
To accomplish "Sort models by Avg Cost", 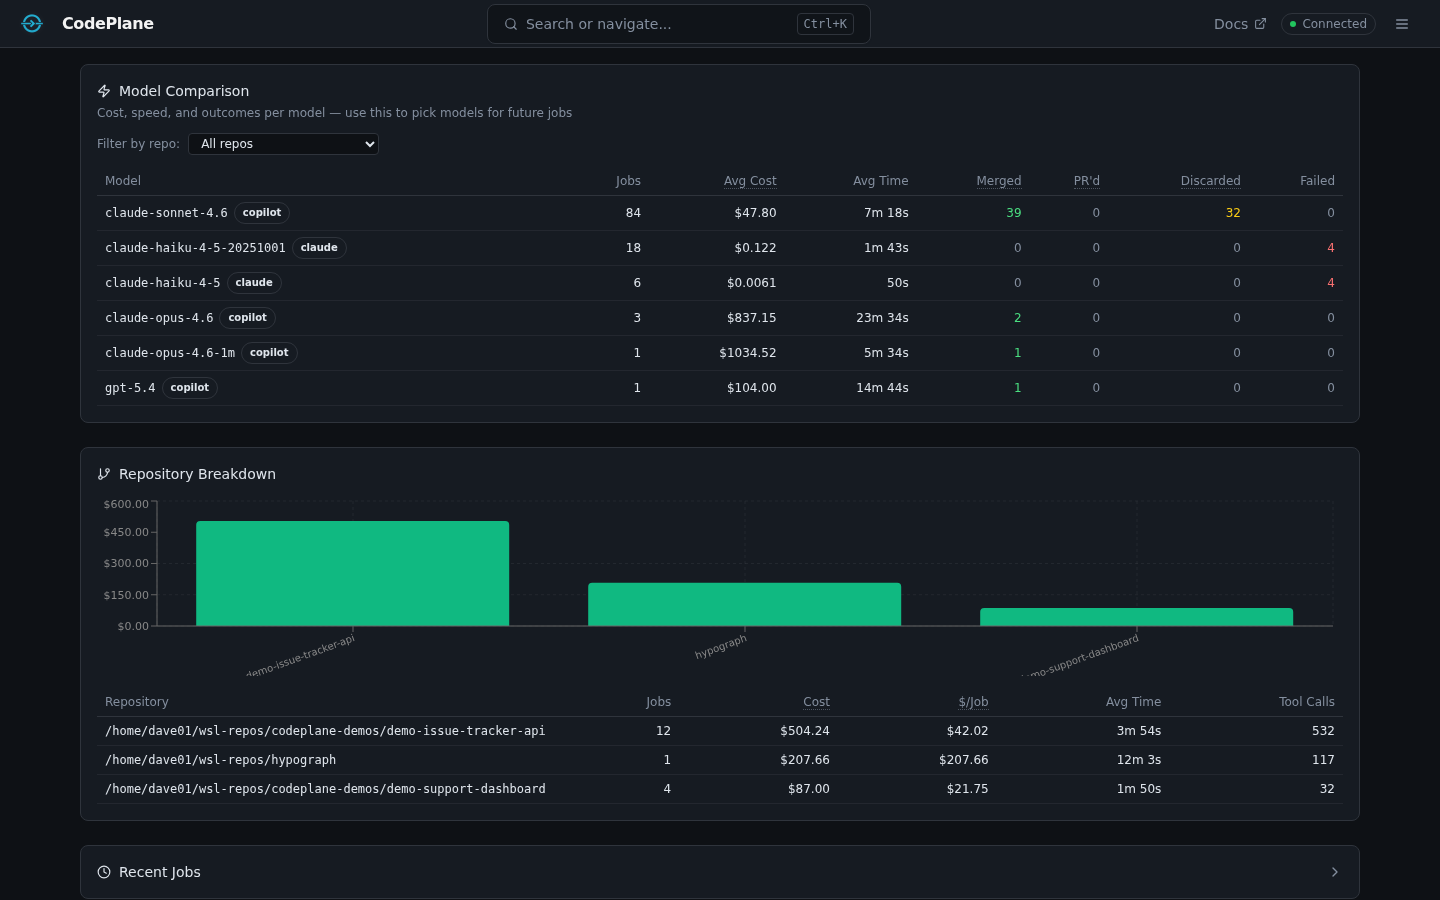I will 750,180.
